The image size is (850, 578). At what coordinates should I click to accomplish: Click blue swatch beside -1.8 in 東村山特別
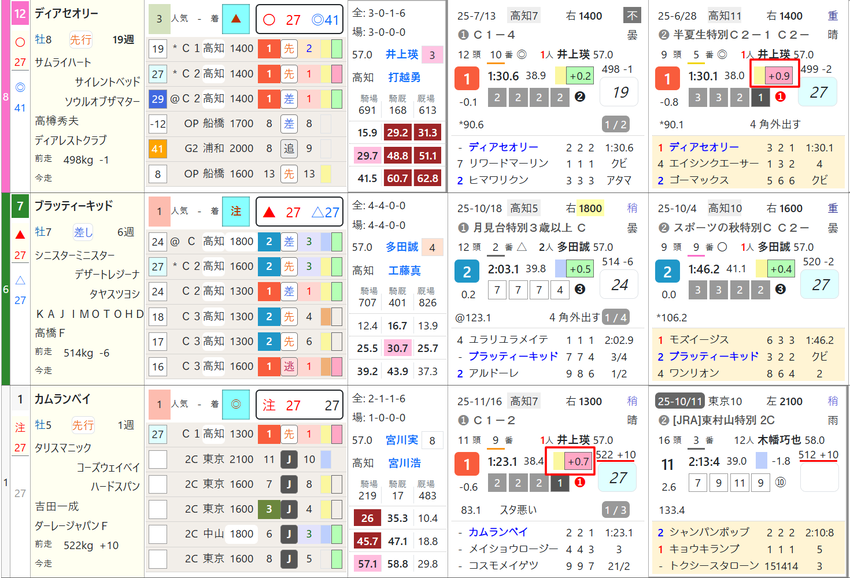[762, 461]
